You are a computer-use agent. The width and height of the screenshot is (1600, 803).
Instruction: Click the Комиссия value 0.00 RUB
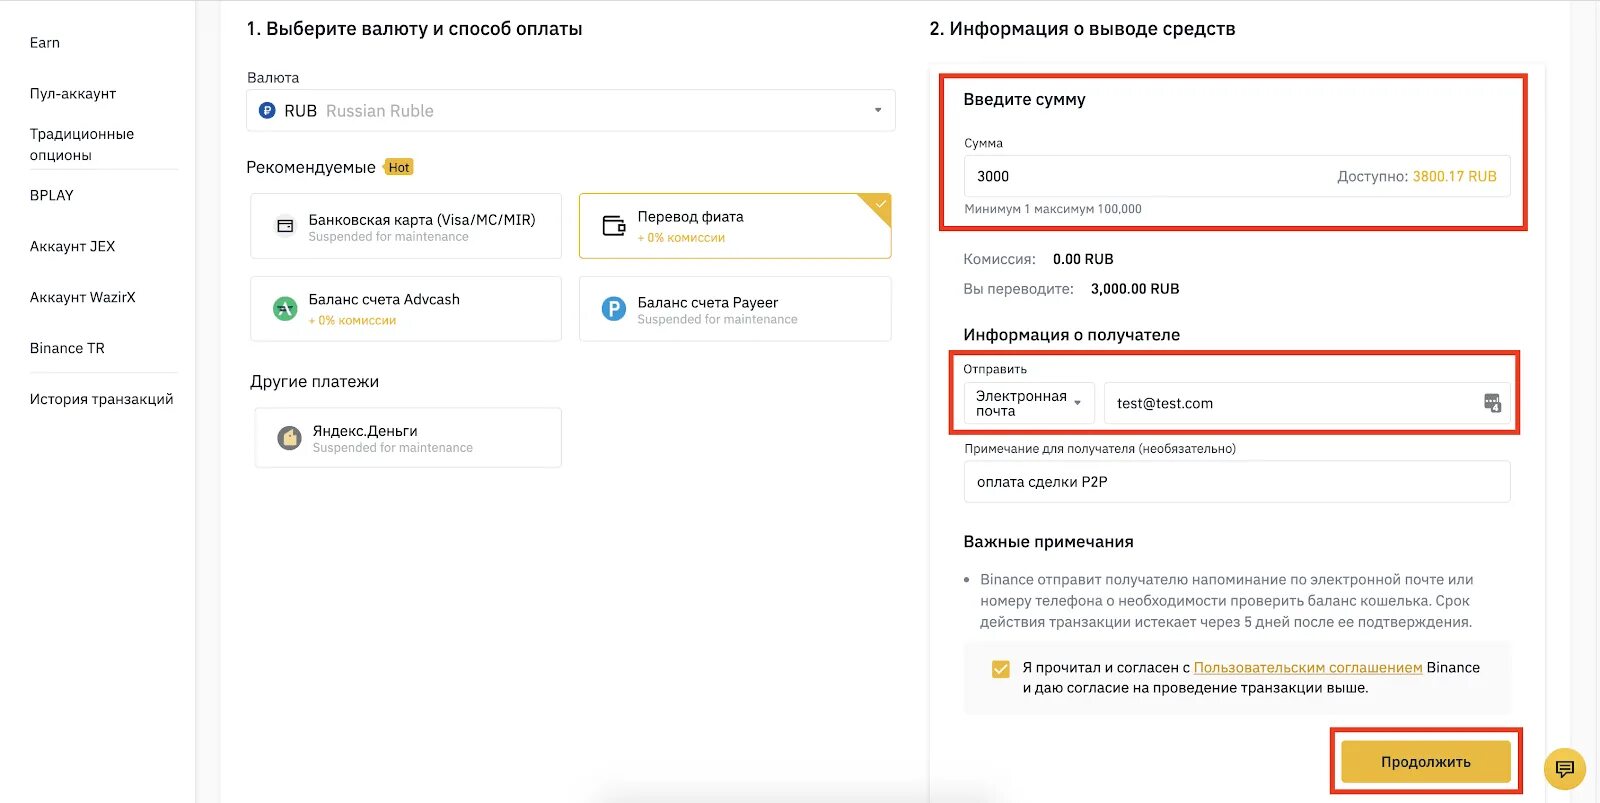pyautogui.click(x=1083, y=259)
